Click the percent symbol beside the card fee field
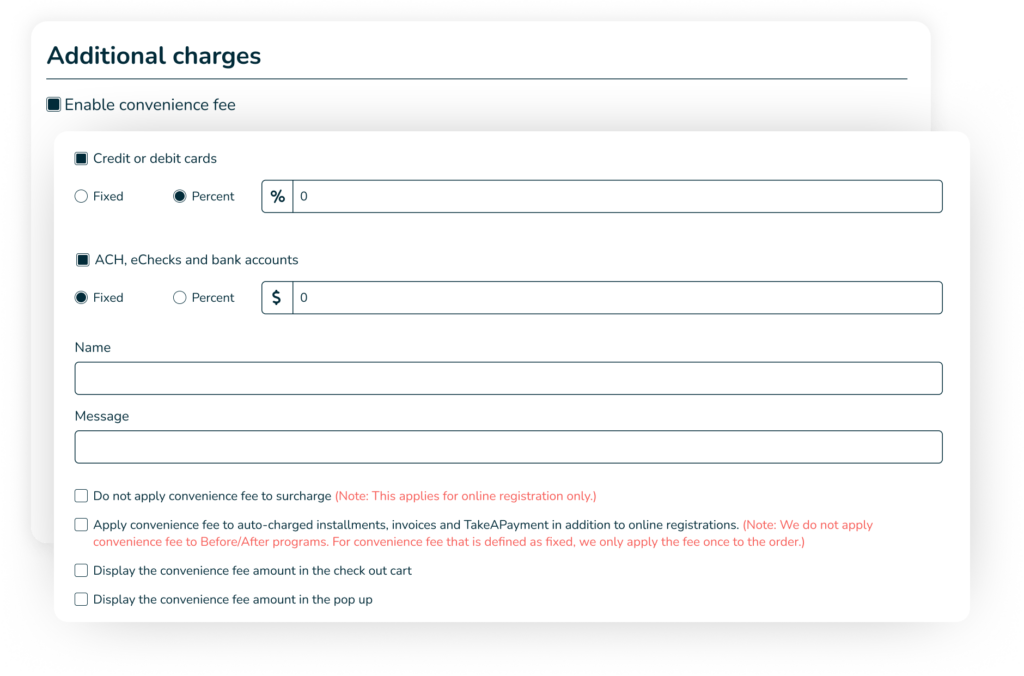1024x676 pixels. coord(277,196)
